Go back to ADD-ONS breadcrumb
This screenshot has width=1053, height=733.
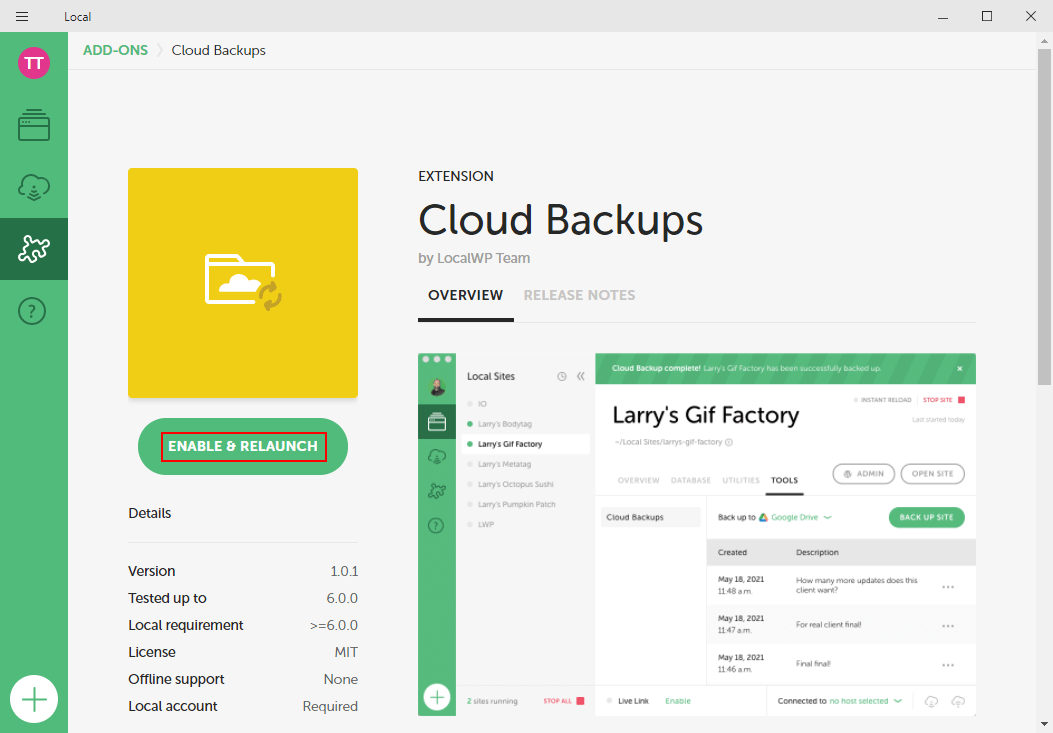[116, 50]
